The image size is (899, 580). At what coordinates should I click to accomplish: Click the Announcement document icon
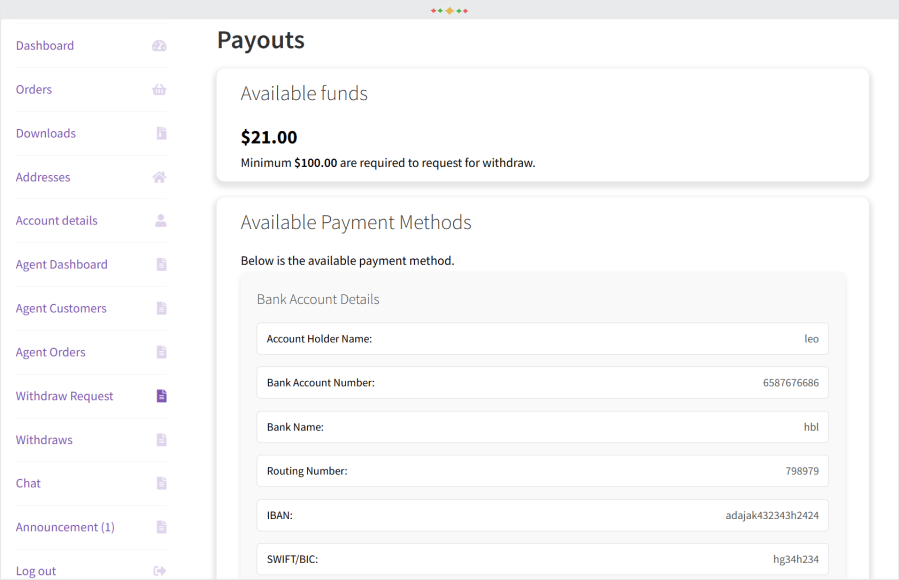coord(162,527)
